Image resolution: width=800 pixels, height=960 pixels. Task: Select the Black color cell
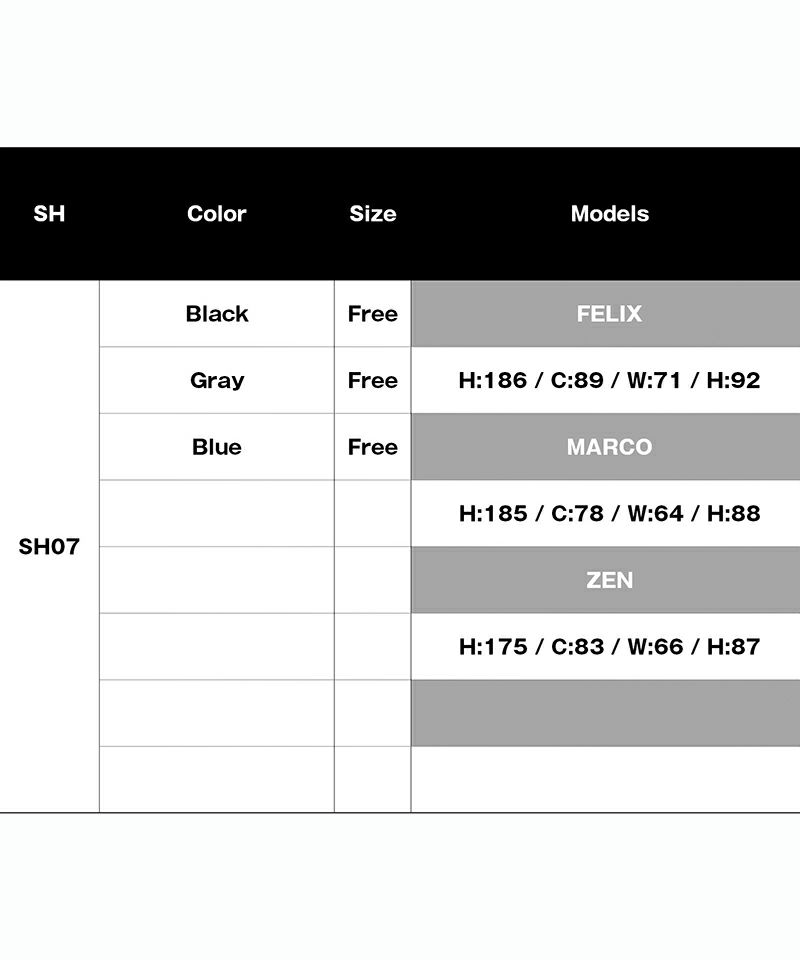216,314
